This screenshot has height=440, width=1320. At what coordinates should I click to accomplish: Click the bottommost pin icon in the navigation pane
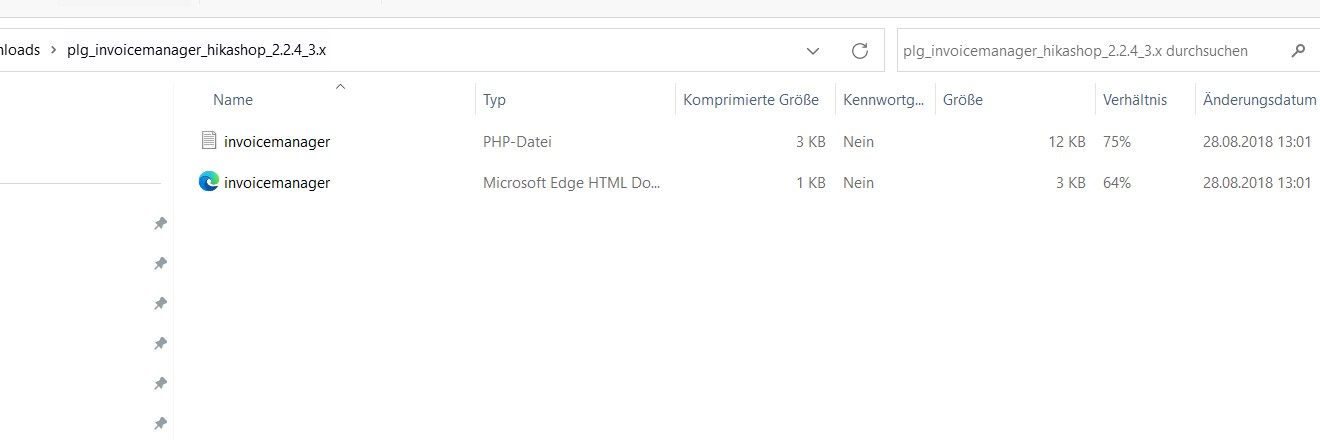tap(159, 424)
